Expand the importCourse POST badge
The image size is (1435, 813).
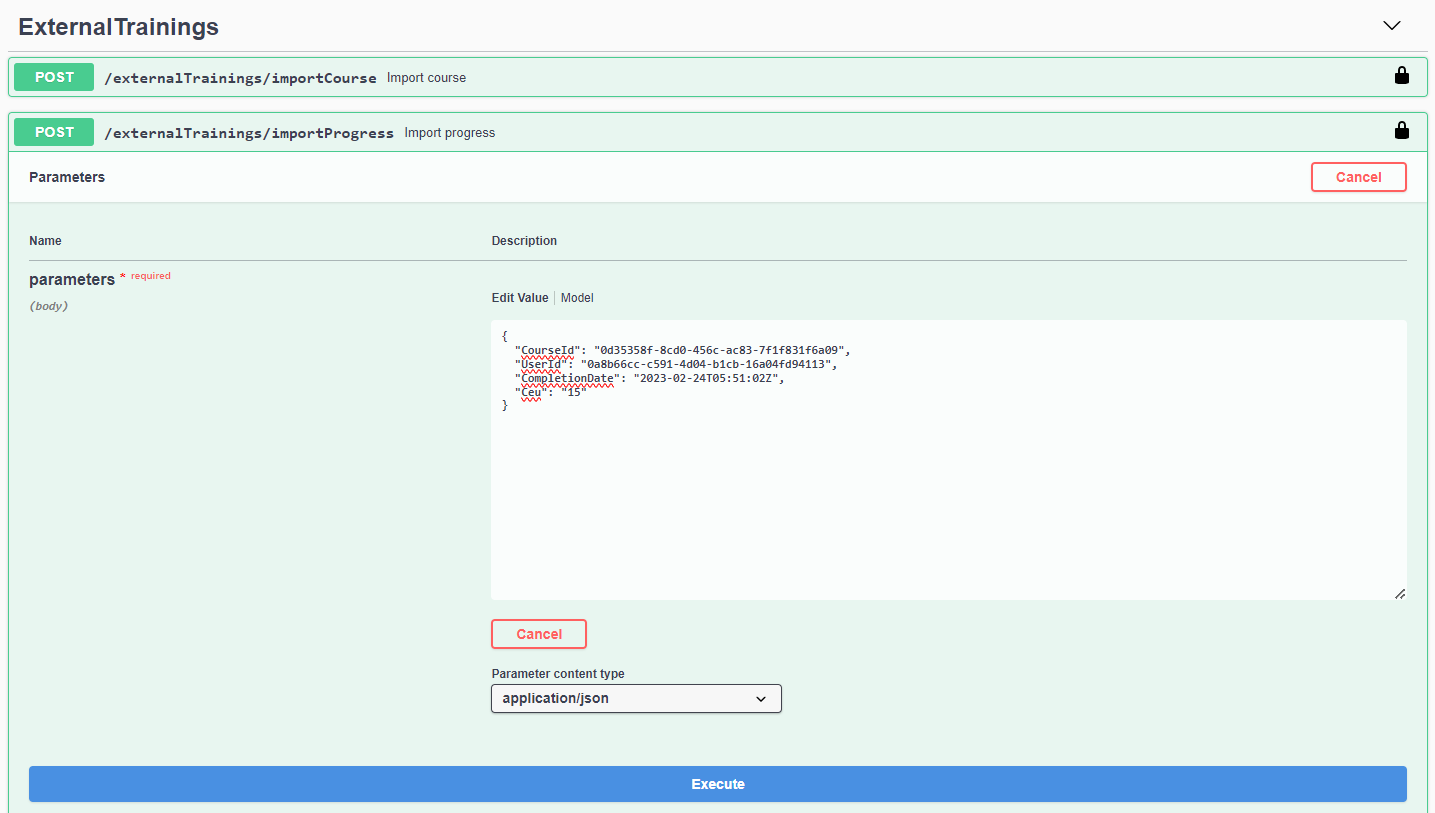pyautogui.click(x=54, y=77)
